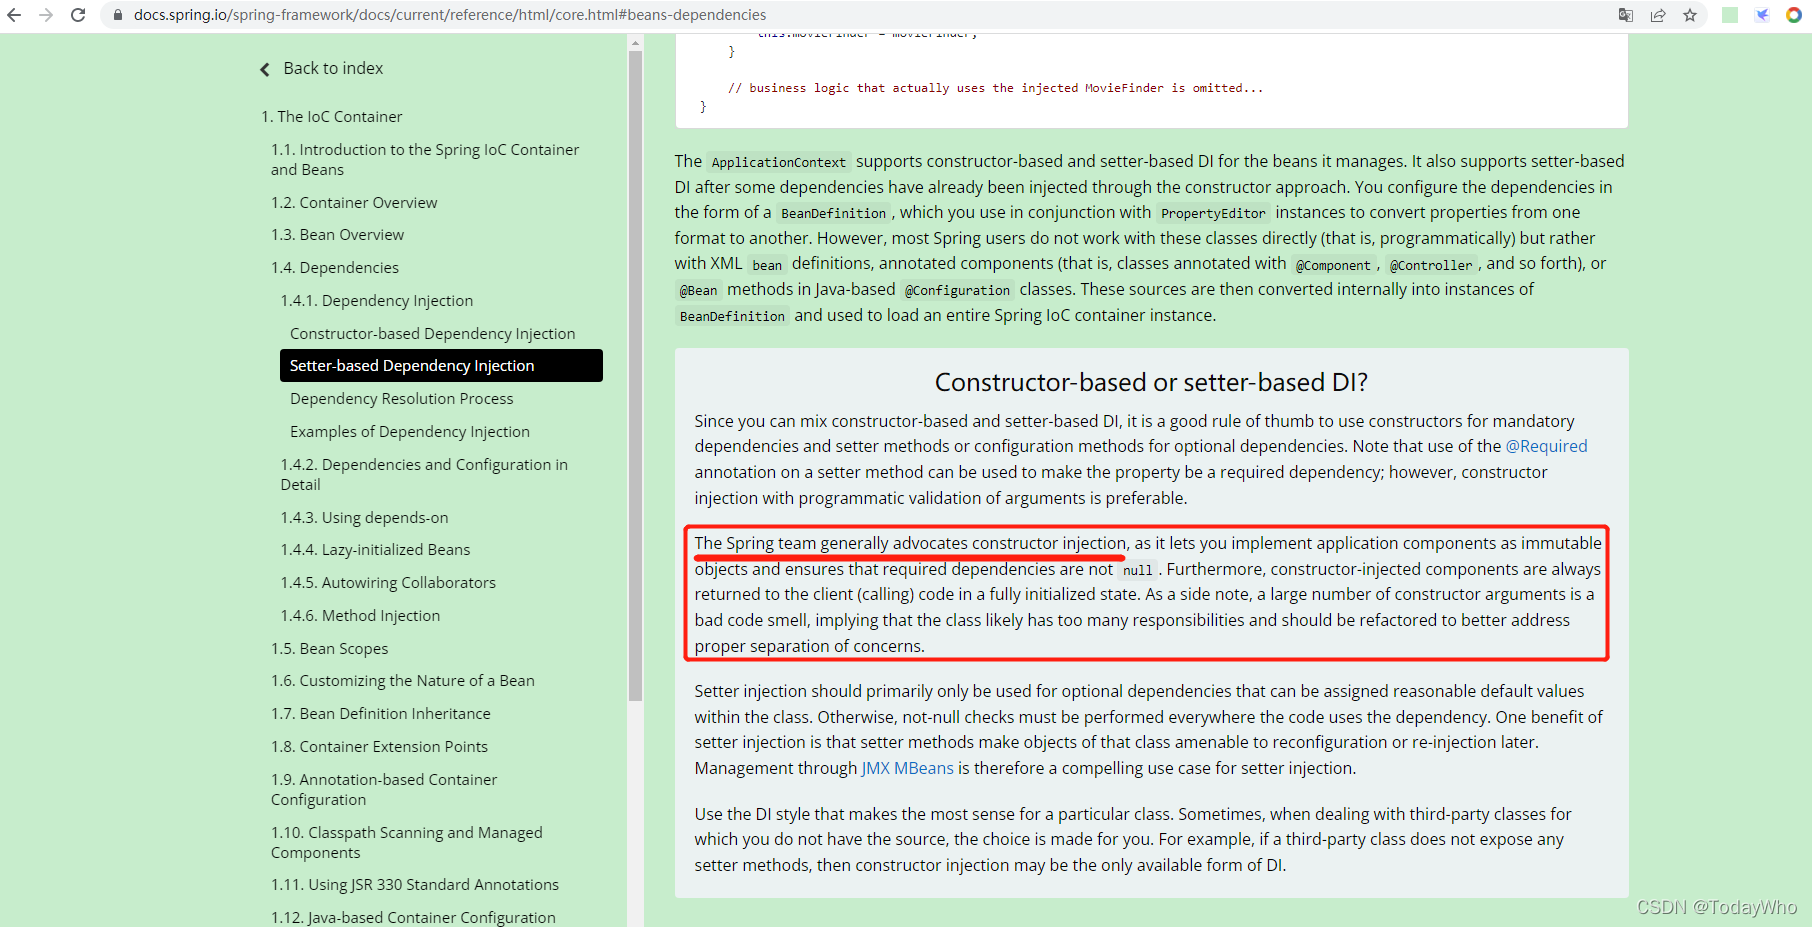Screen dimensions: 1812x927
Task: Click the share page icon
Action: (x=1658, y=15)
